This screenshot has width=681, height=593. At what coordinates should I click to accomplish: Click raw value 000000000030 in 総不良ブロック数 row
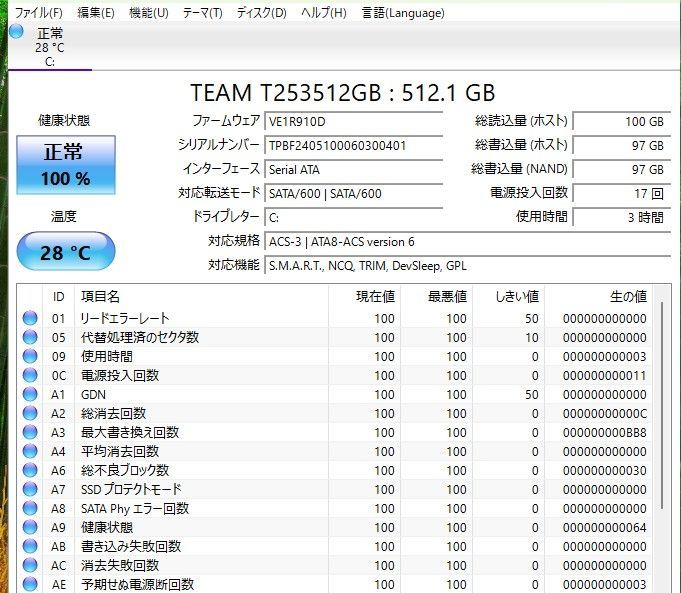[x=605, y=470]
